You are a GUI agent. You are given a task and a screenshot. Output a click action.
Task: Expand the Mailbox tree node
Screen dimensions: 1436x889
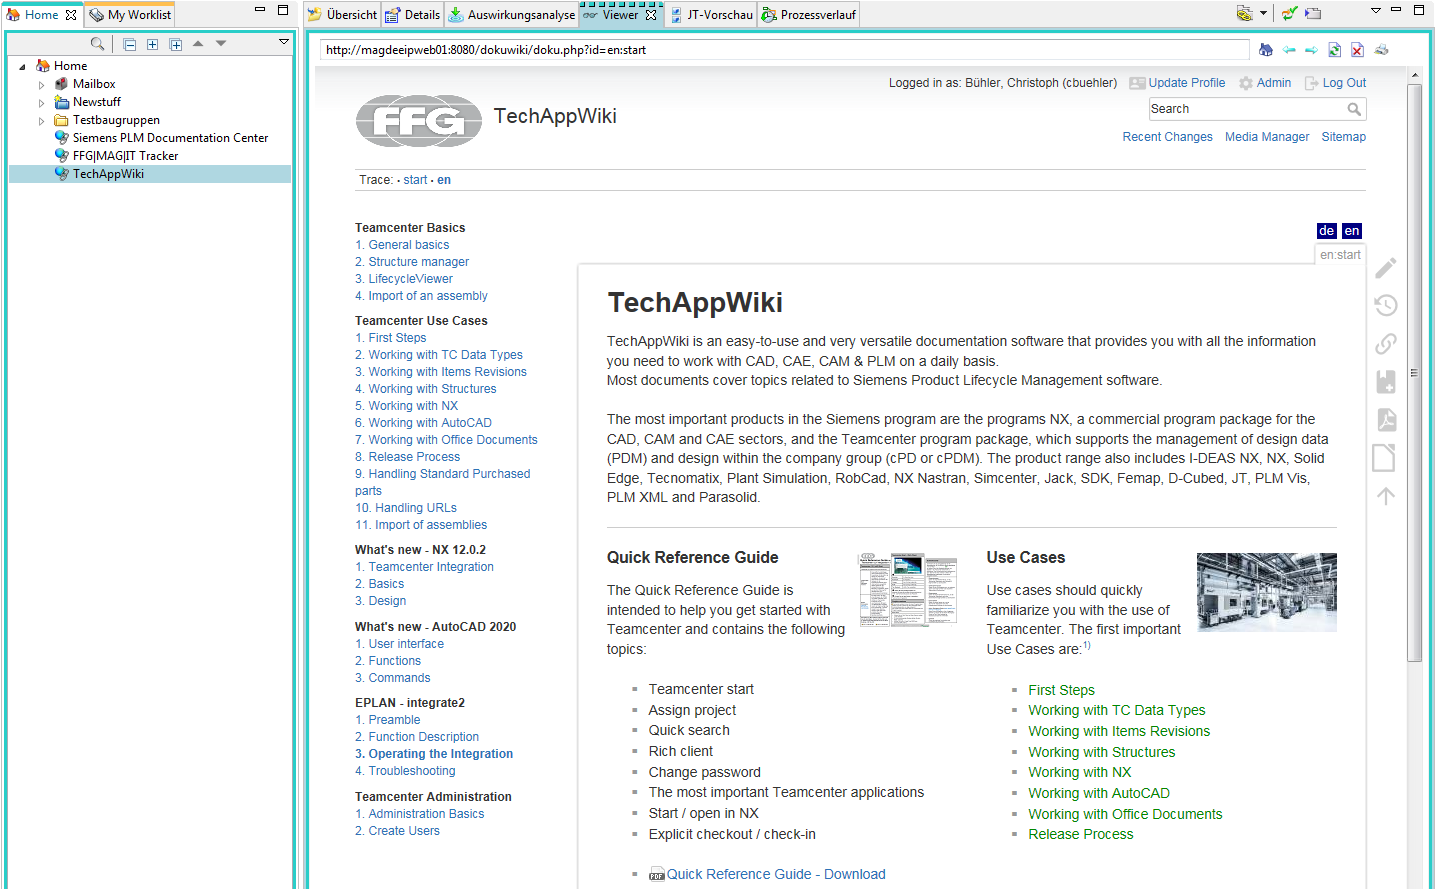tap(41, 85)
